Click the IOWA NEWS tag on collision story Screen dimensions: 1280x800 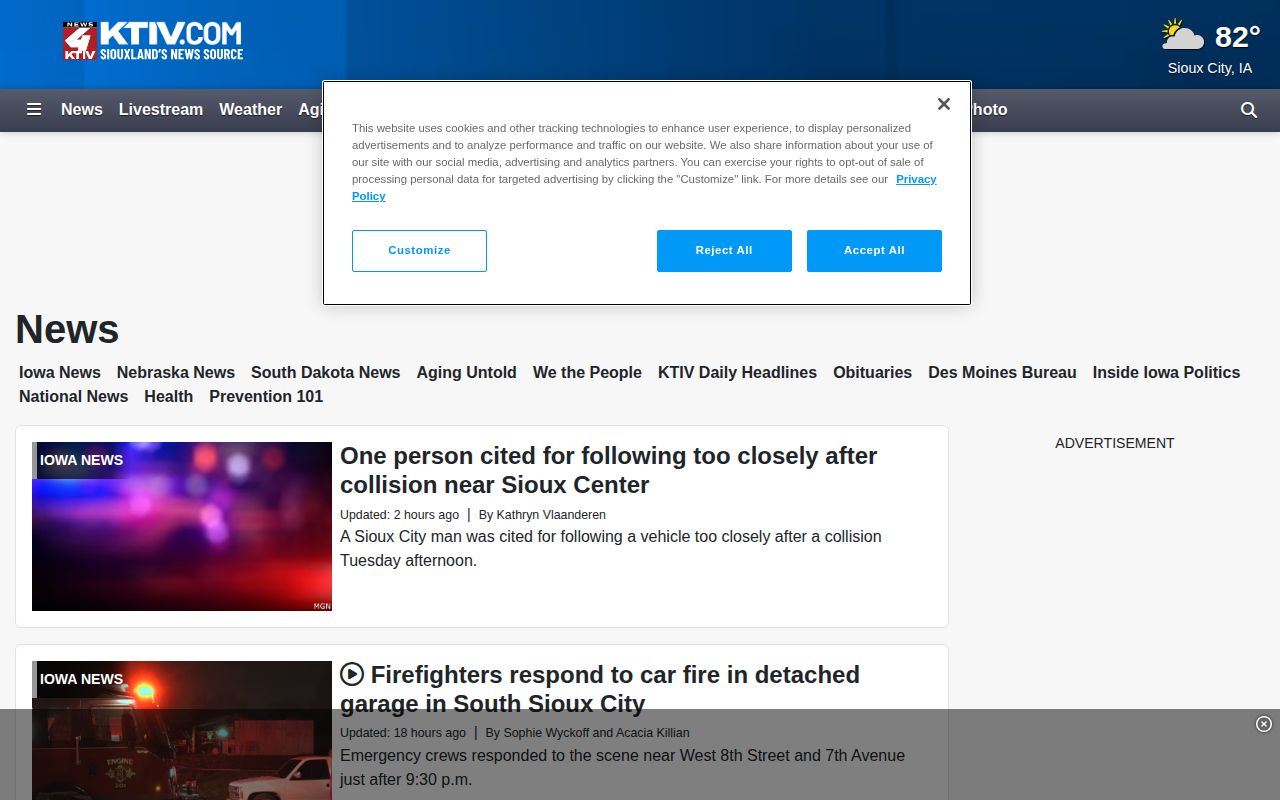(81, 460)
